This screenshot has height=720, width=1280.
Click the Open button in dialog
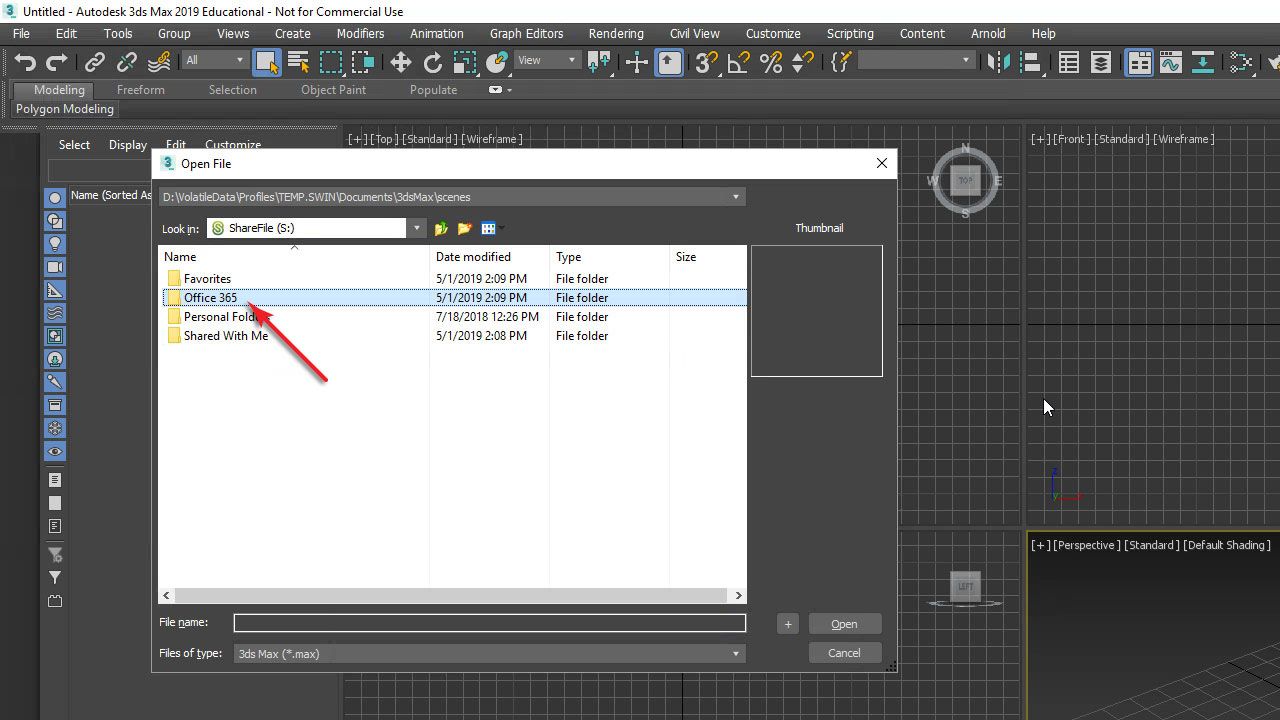click(844, 624)
